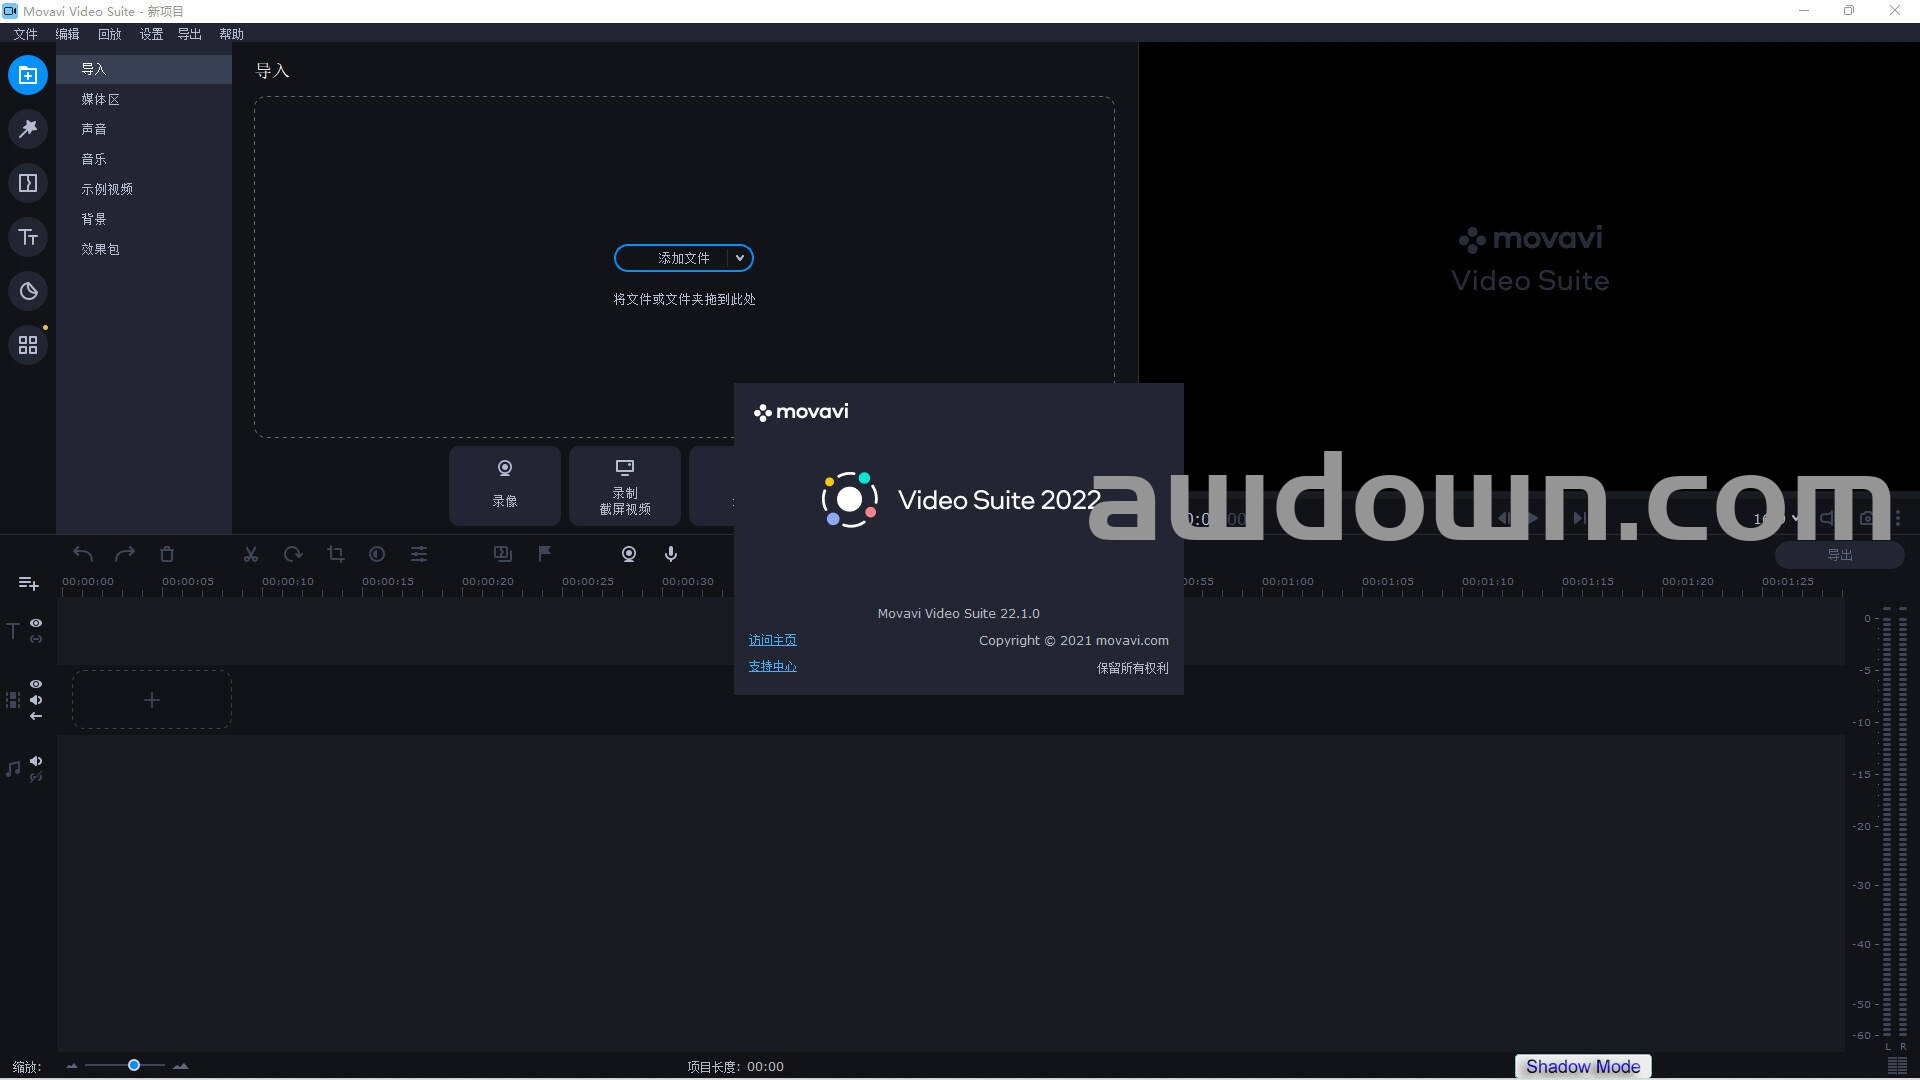Click the microphone record audio icon

click(671, 554)
